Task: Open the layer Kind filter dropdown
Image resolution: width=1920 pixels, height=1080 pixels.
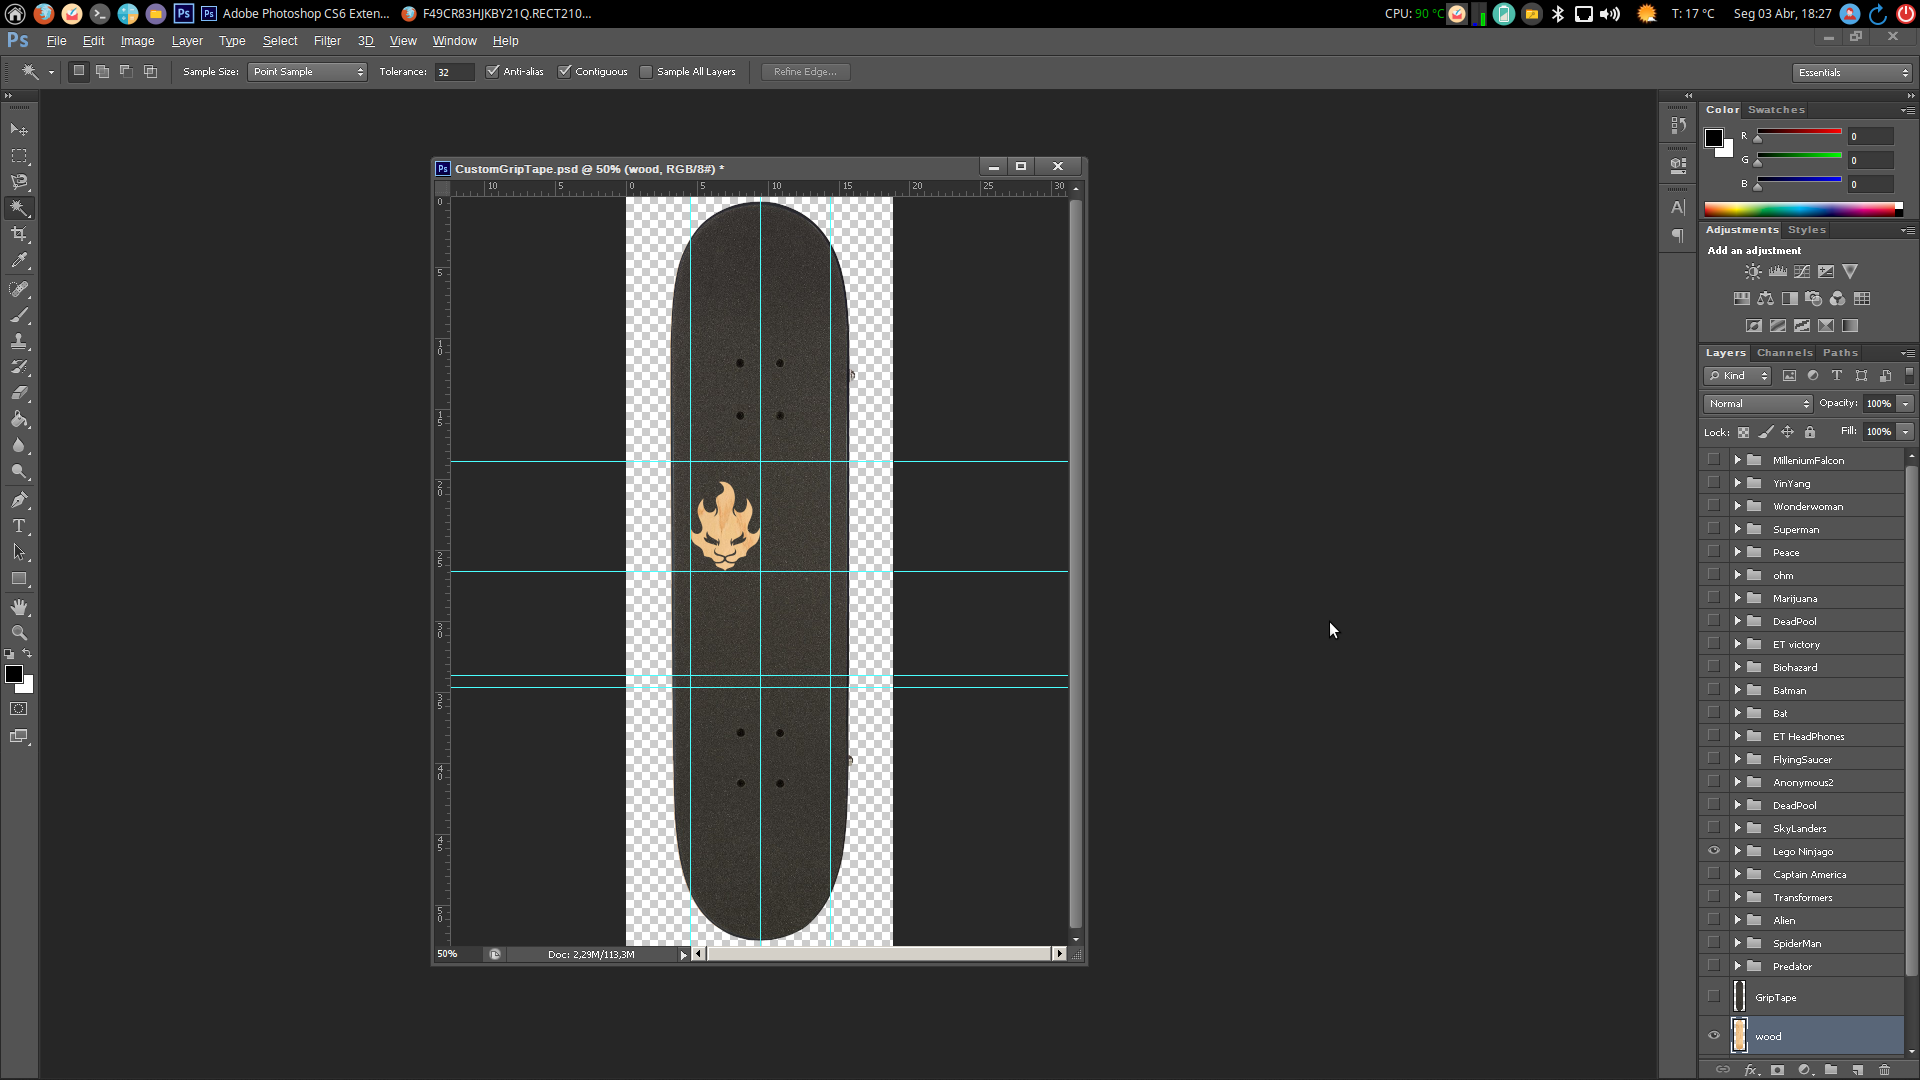Action: click(x=1738, y=376)
